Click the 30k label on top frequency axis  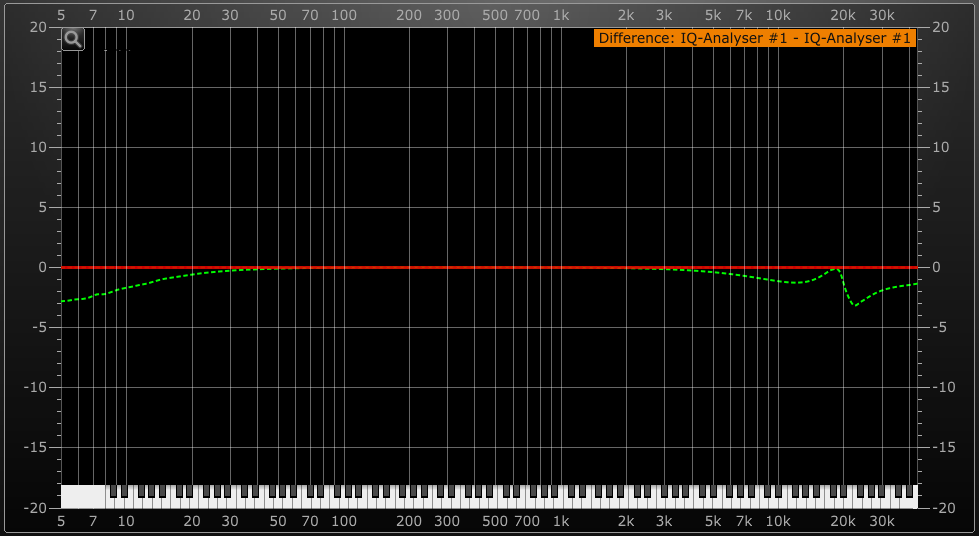click(x=881, y=16)
